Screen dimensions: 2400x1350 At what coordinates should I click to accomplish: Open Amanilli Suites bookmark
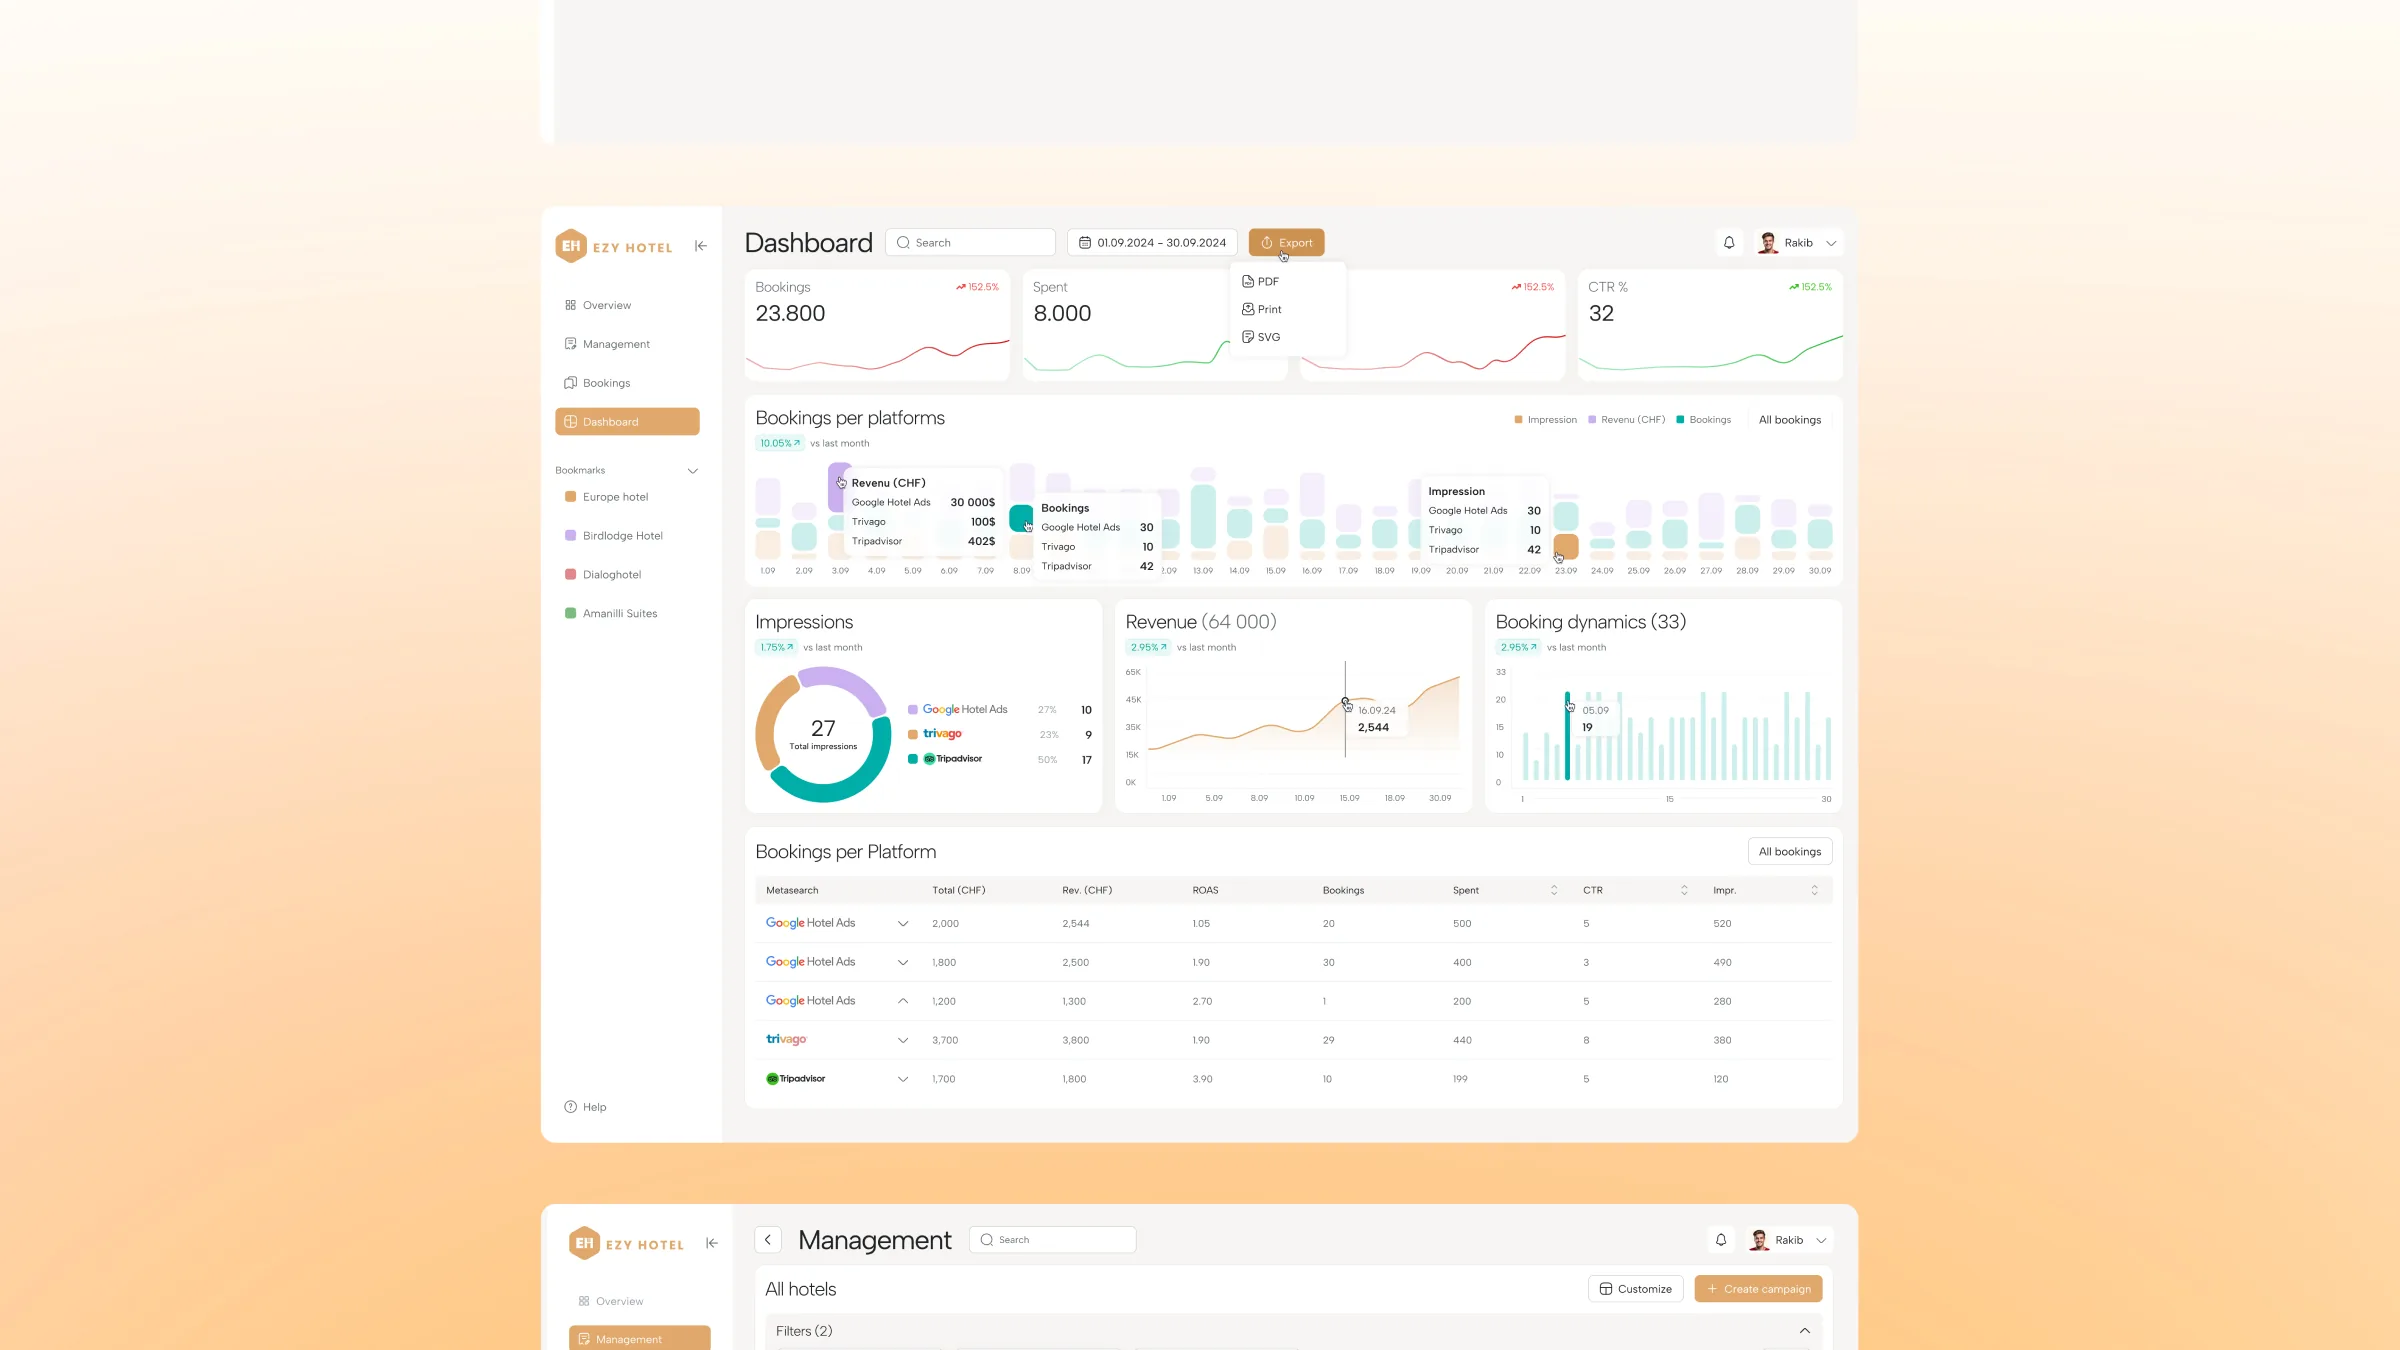click(x=611, y=614)
